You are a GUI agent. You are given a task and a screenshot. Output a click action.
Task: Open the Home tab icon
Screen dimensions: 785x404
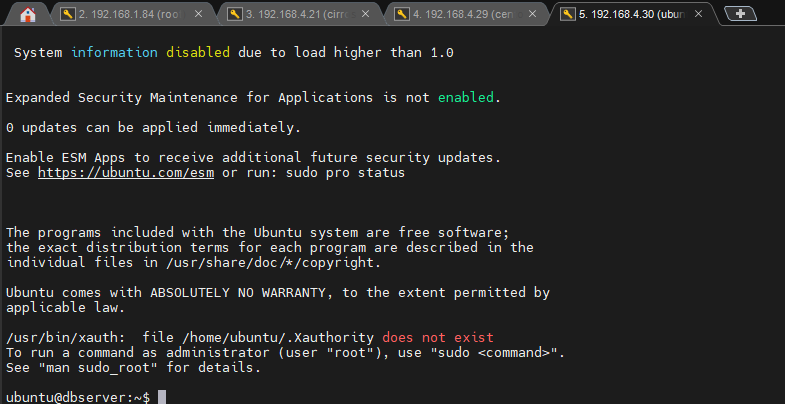click(28, 15)
